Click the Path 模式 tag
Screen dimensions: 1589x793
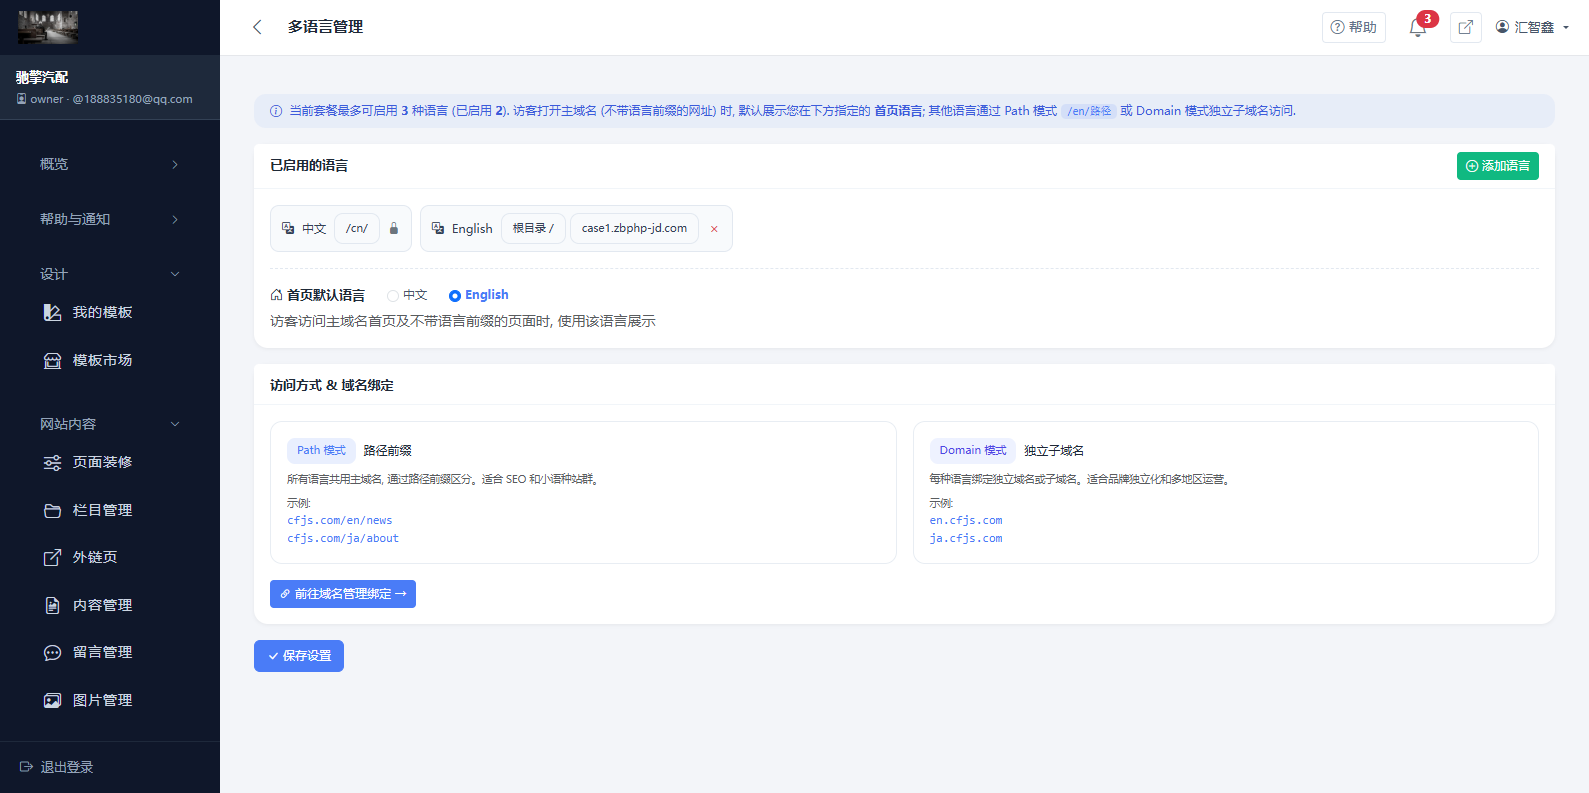[321, 451]
